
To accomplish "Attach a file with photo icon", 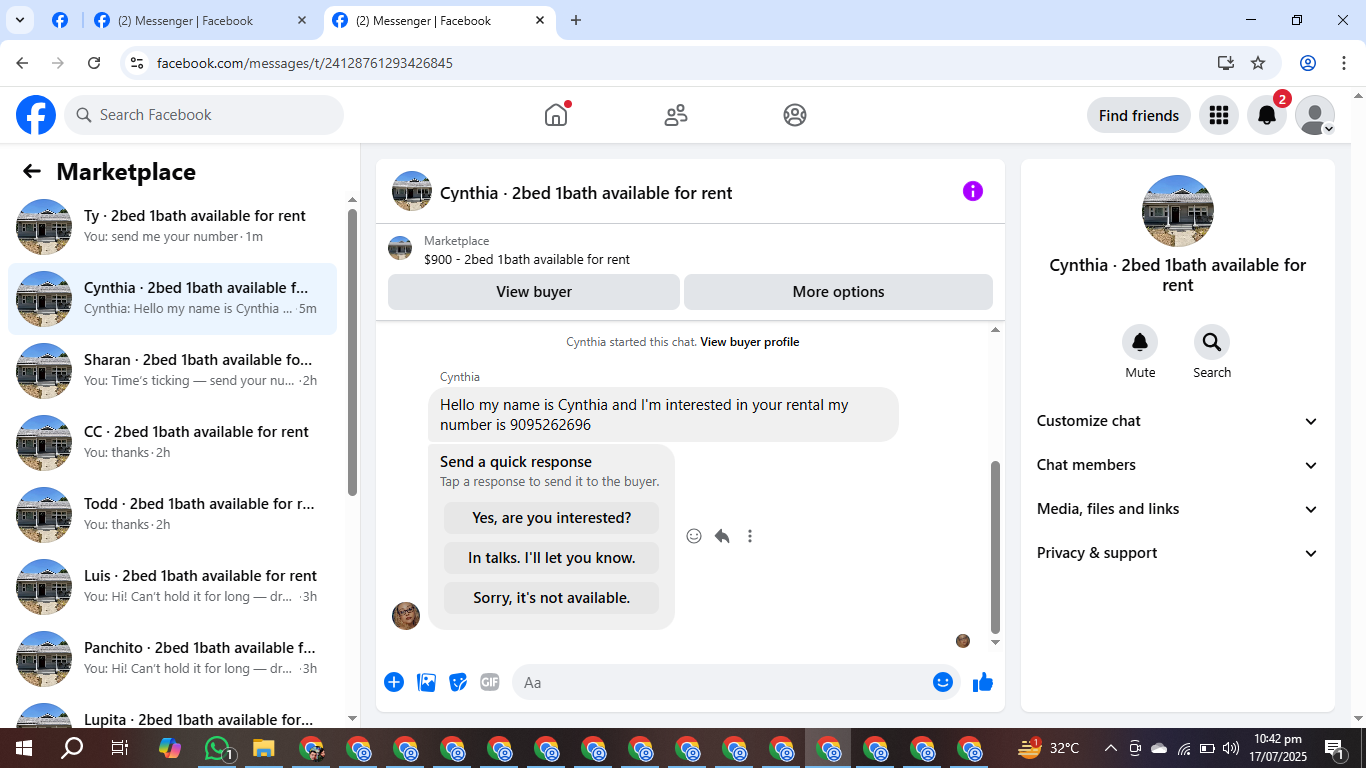I will 426,682.
